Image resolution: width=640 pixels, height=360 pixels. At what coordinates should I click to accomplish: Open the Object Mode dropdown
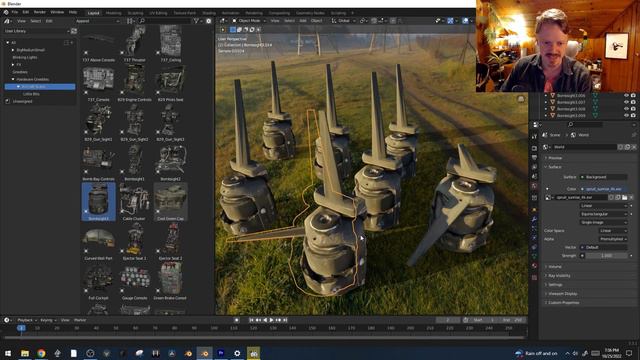coord(249,21)
